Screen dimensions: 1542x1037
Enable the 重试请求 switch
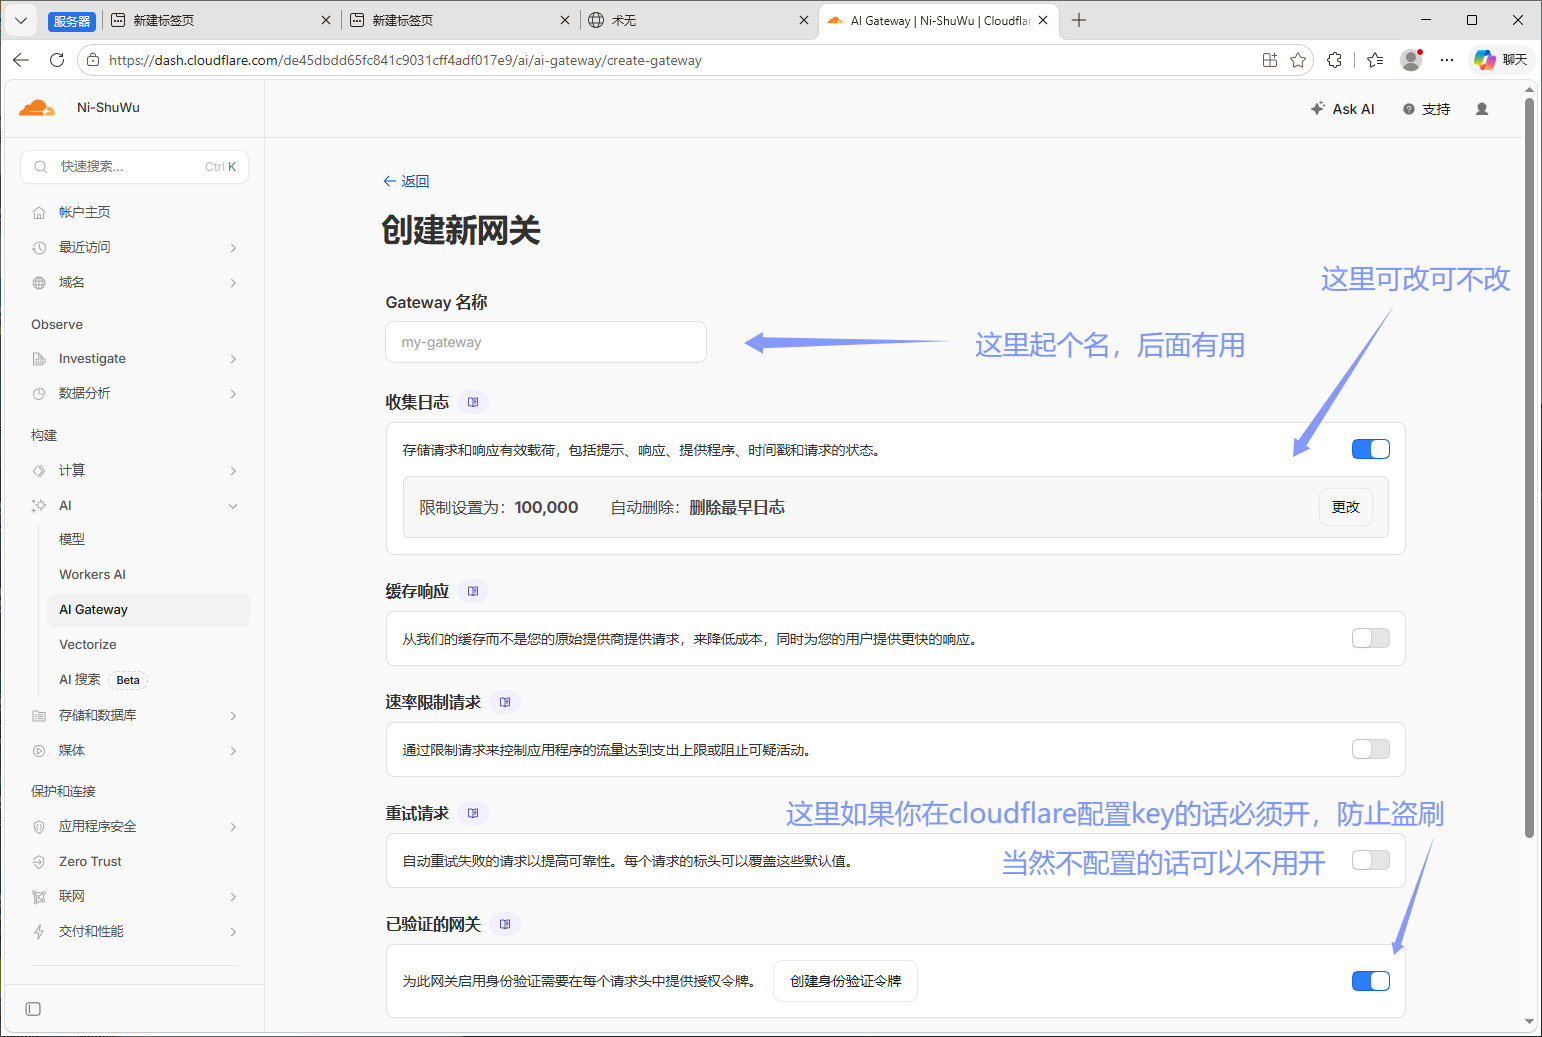[1371, 860]
